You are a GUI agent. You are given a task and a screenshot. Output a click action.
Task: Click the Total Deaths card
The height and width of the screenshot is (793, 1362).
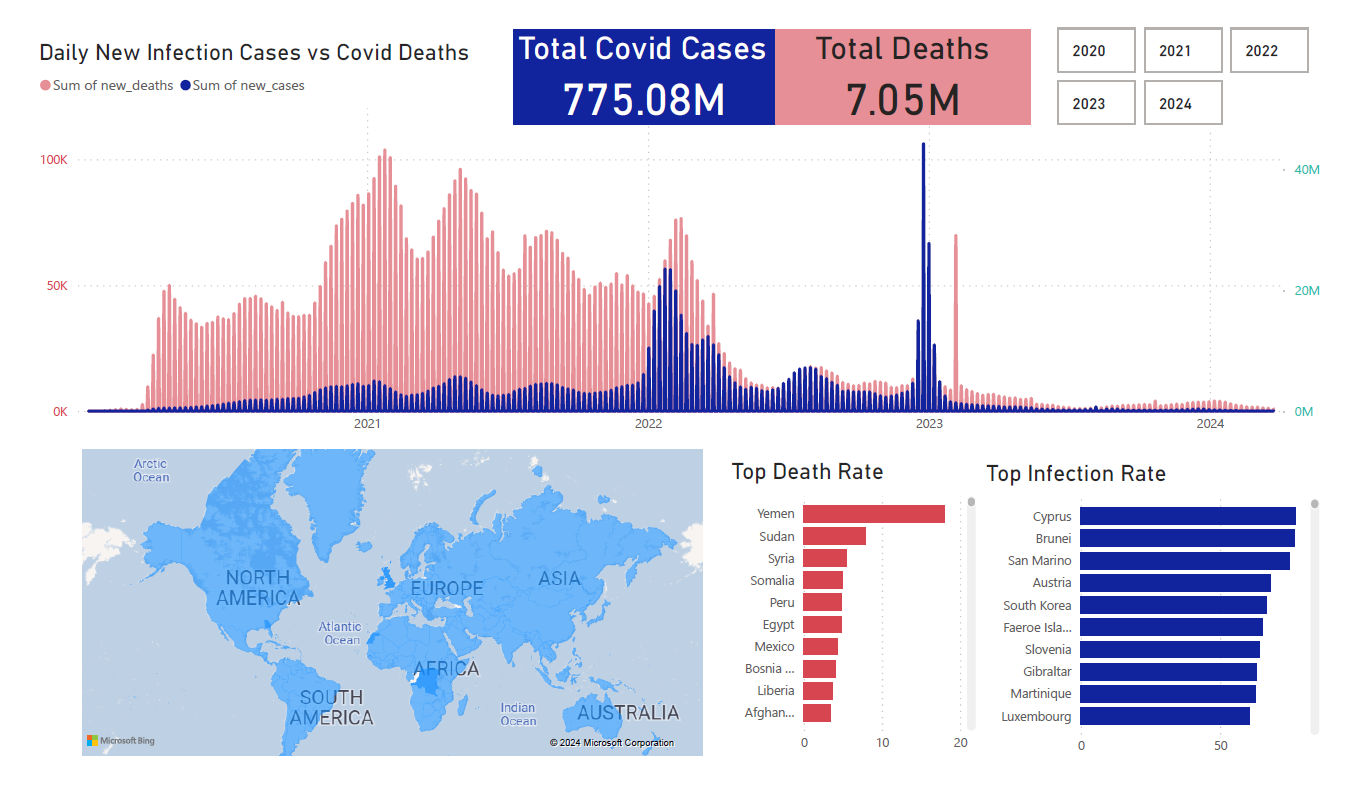(902, 77)
